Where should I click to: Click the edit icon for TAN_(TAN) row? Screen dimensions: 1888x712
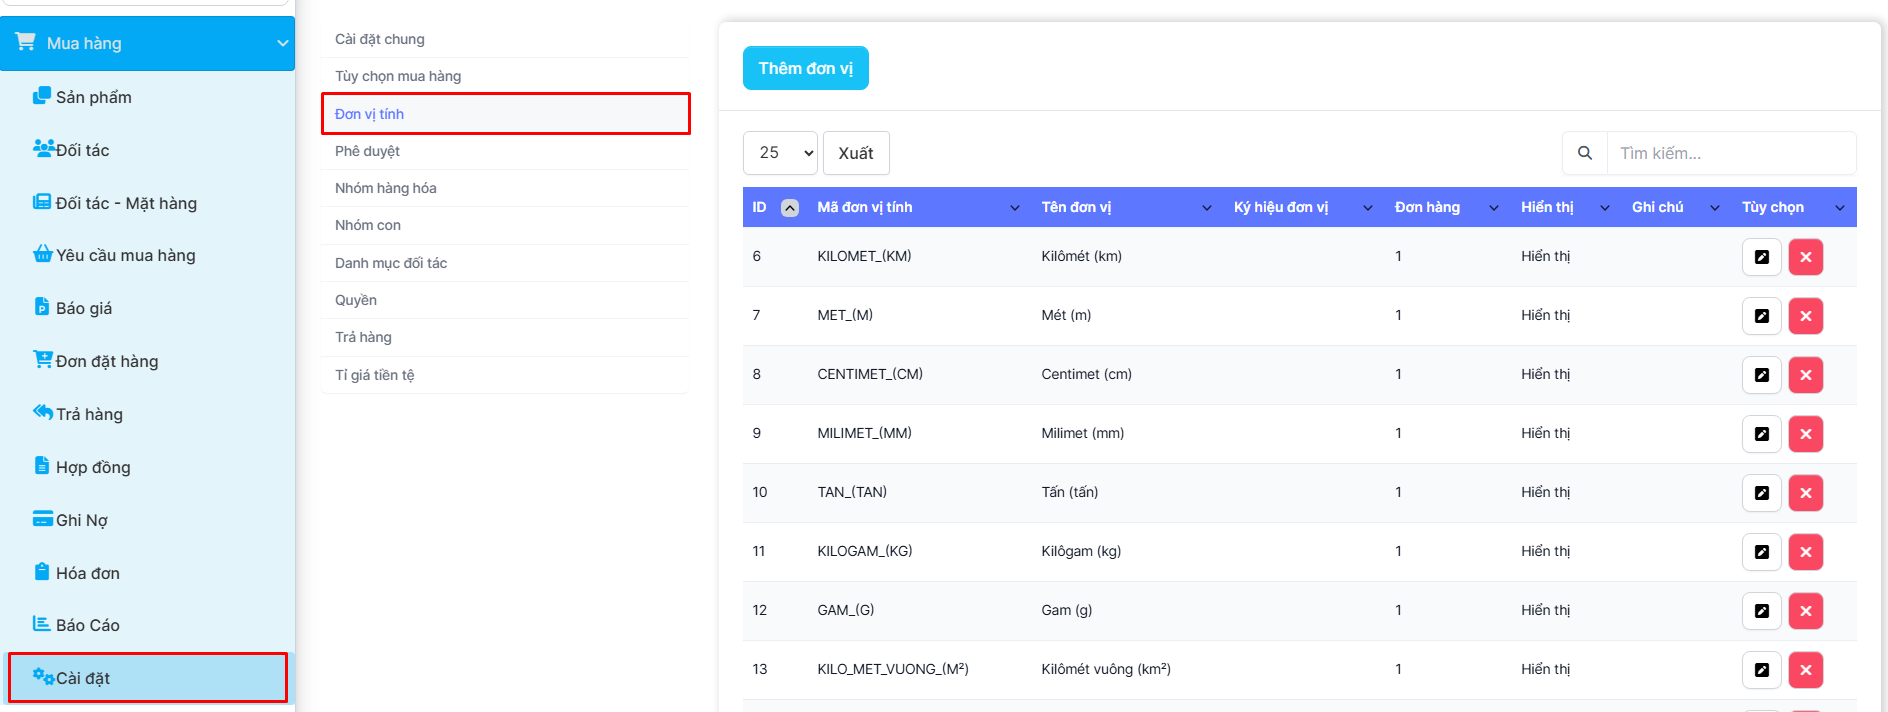click(1761, 493)
